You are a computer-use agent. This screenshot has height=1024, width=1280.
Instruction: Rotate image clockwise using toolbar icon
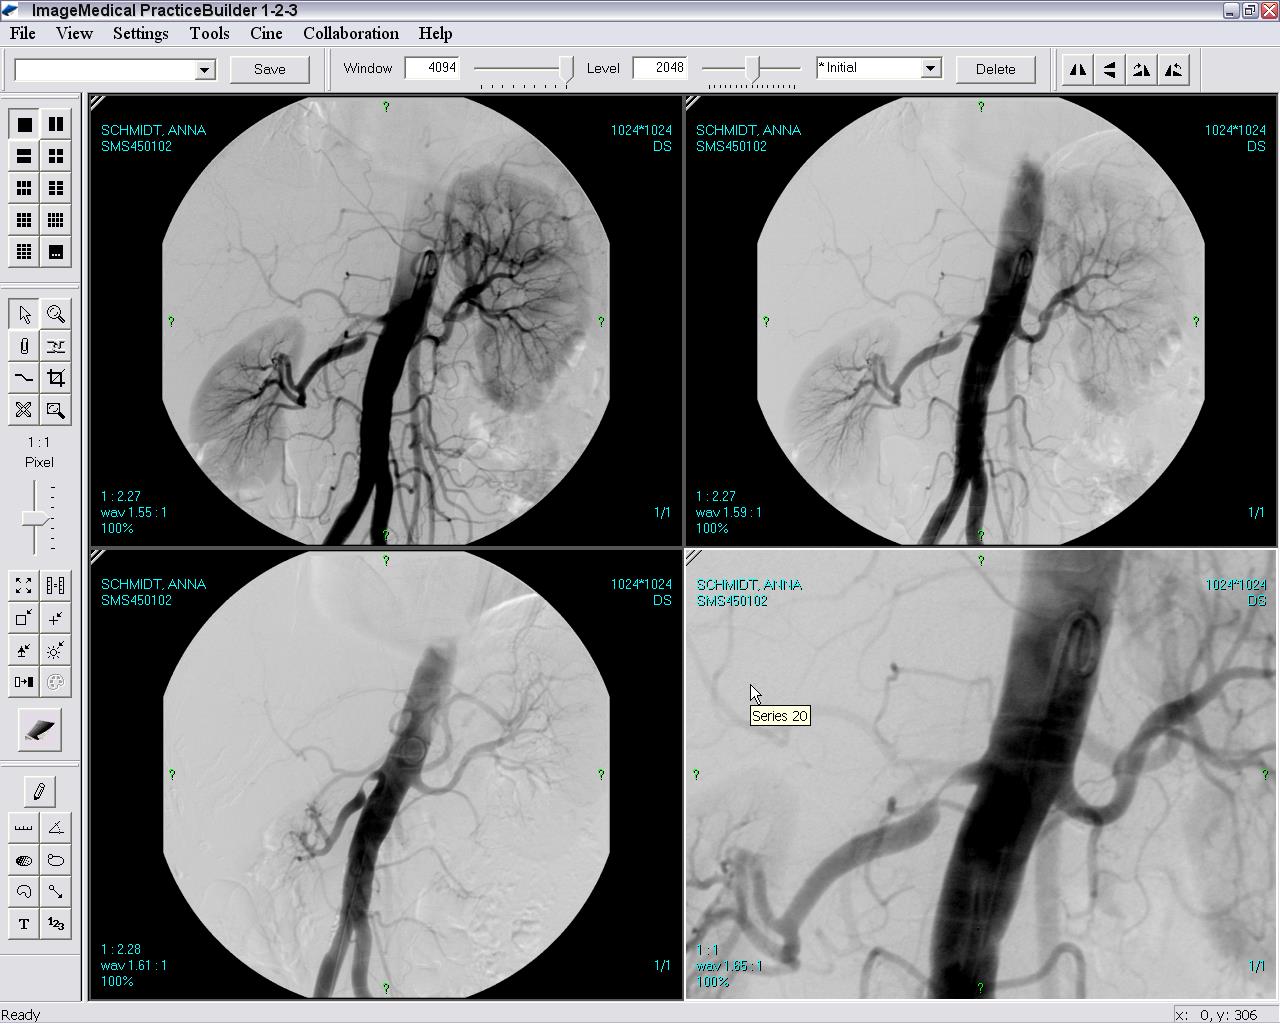tap(1141, 70)
